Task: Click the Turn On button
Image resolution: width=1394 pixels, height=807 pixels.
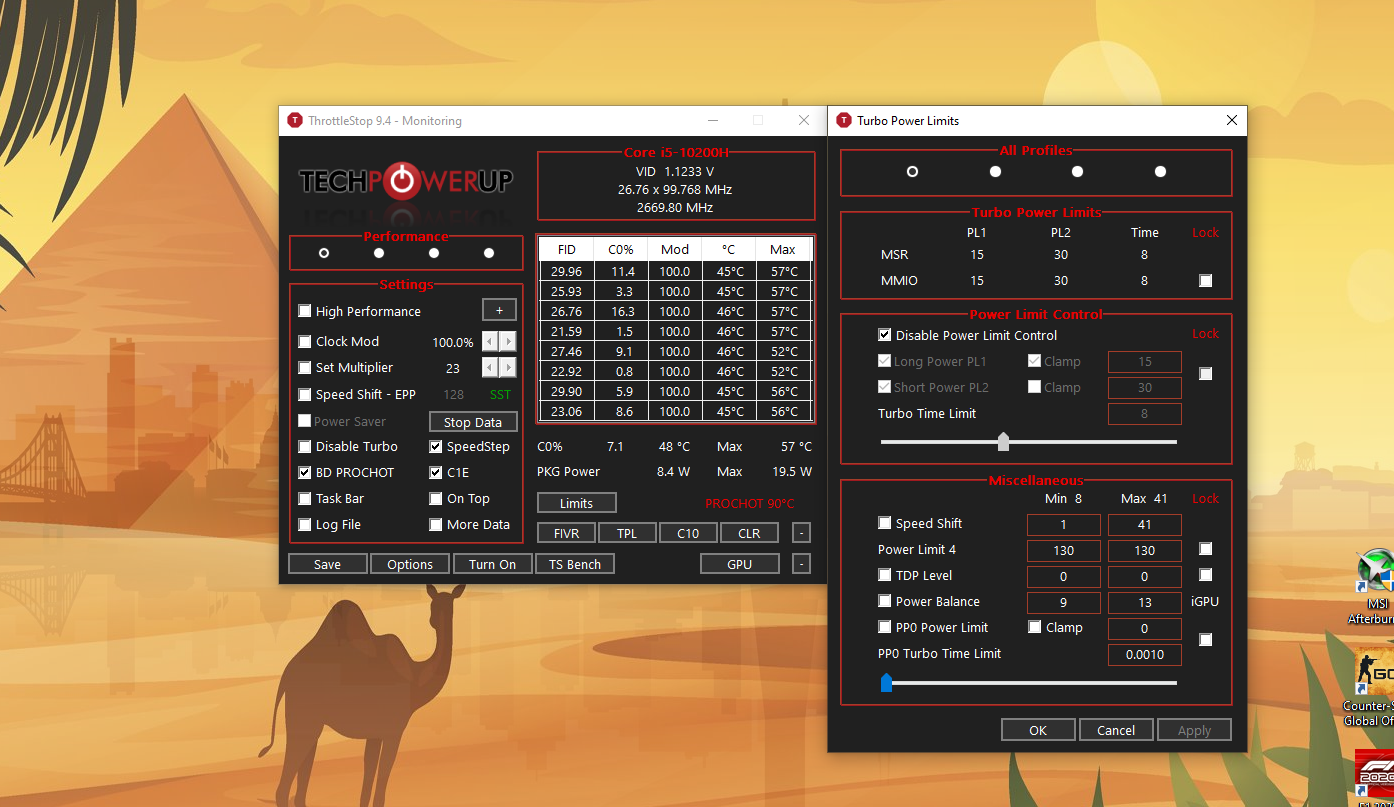Action: (493, 564)
